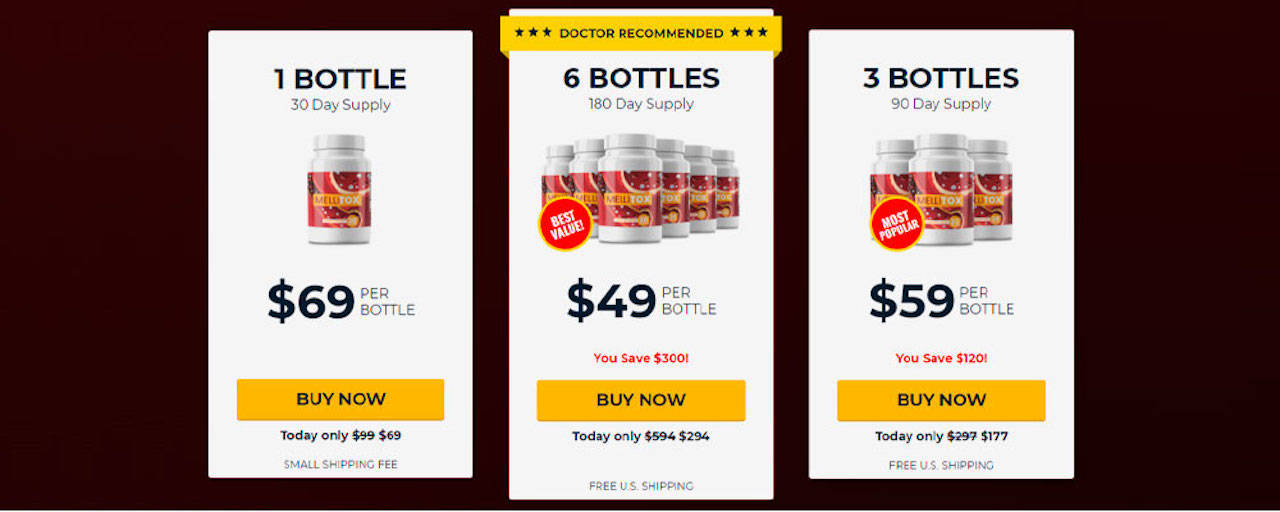Click the Best Value red badge
Screen dimensions: 1280x512
click(x=566, y=223)
